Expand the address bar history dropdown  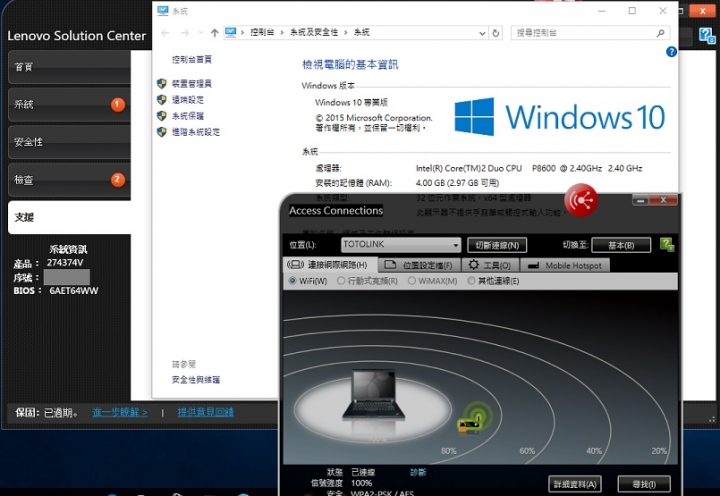482,33
